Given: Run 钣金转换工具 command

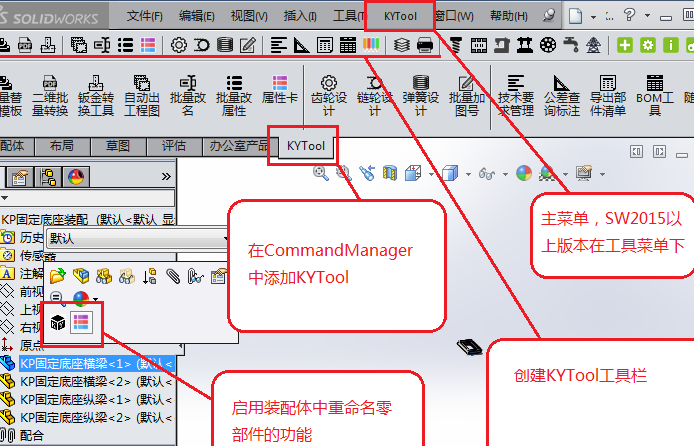Looking at the screenshot, I should pos(96,96).
